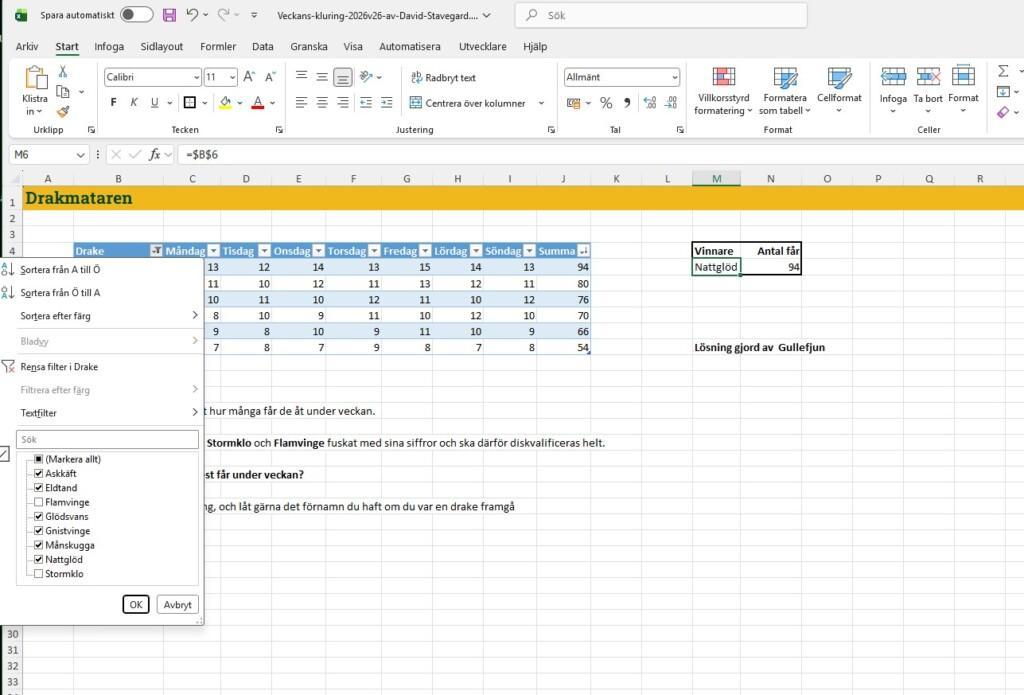Viewport: 1024px width, 695px height.
Task: Click the Insert function fx icon
Action: pos(155,155)
